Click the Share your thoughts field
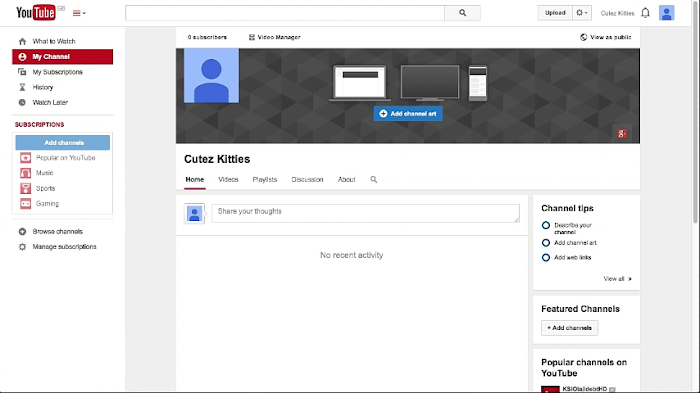This screenshot has width=700, height=393. [x=365, y=213]
